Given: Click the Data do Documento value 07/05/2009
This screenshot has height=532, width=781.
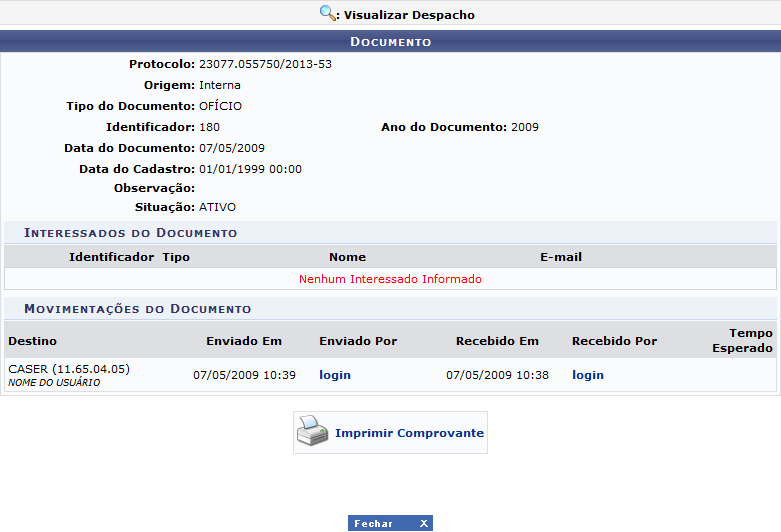Looking at the screenshot, I should 232,148.
